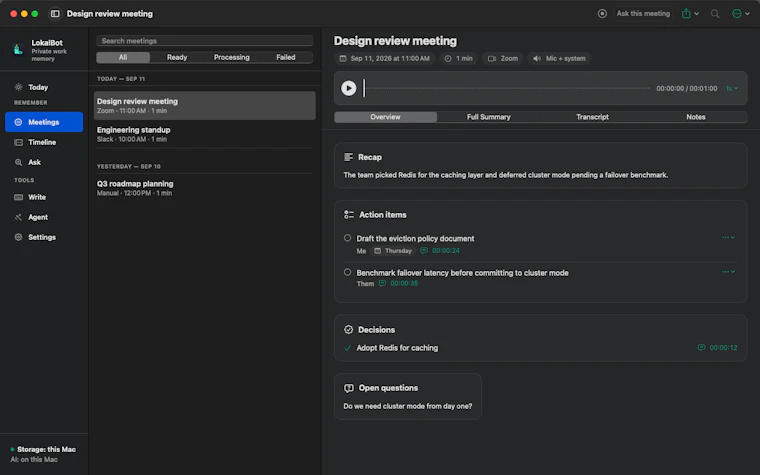The image size is (760, 475).
Task: Jump to timestamp 00:00:35
Action: (x=398, y=284)
